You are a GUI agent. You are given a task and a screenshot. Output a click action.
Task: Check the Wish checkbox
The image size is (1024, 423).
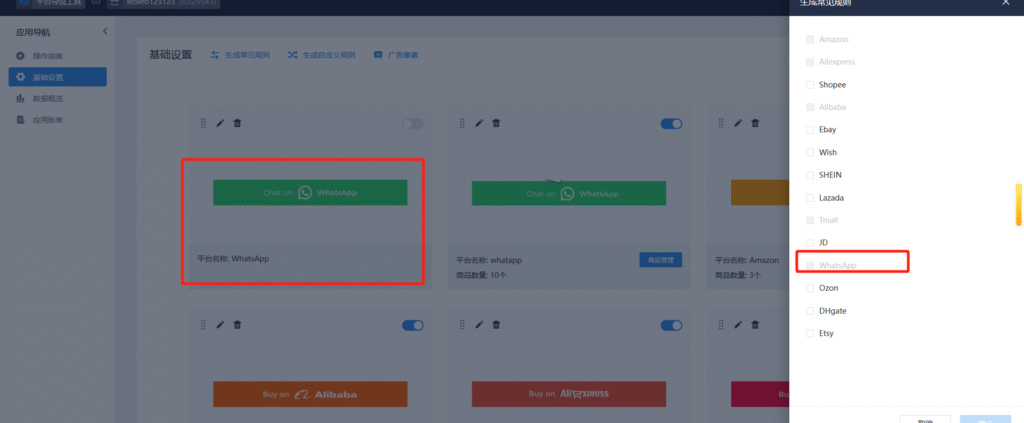[810, 153]
